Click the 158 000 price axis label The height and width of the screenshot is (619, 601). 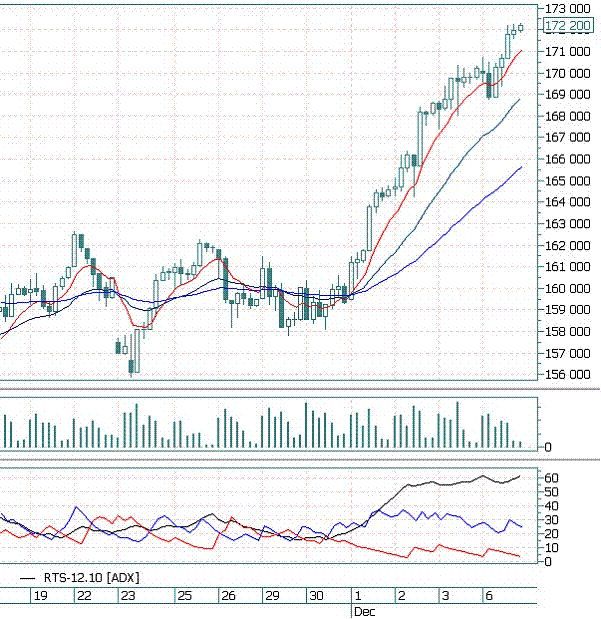(568, 332)
